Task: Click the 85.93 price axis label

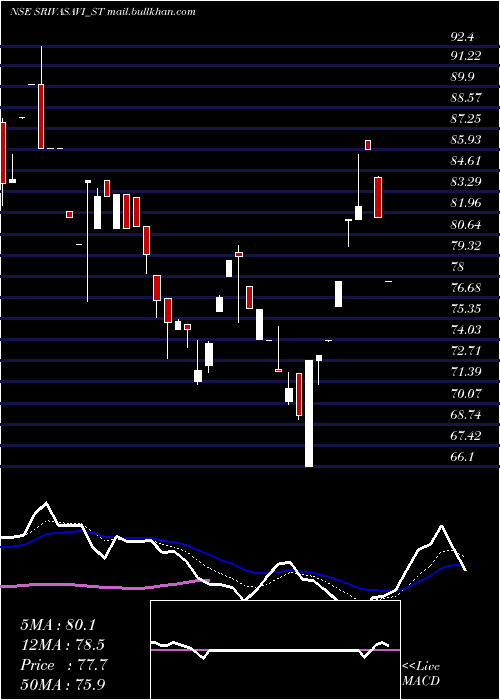Action: pyautogui.click(x=466, y=140)
